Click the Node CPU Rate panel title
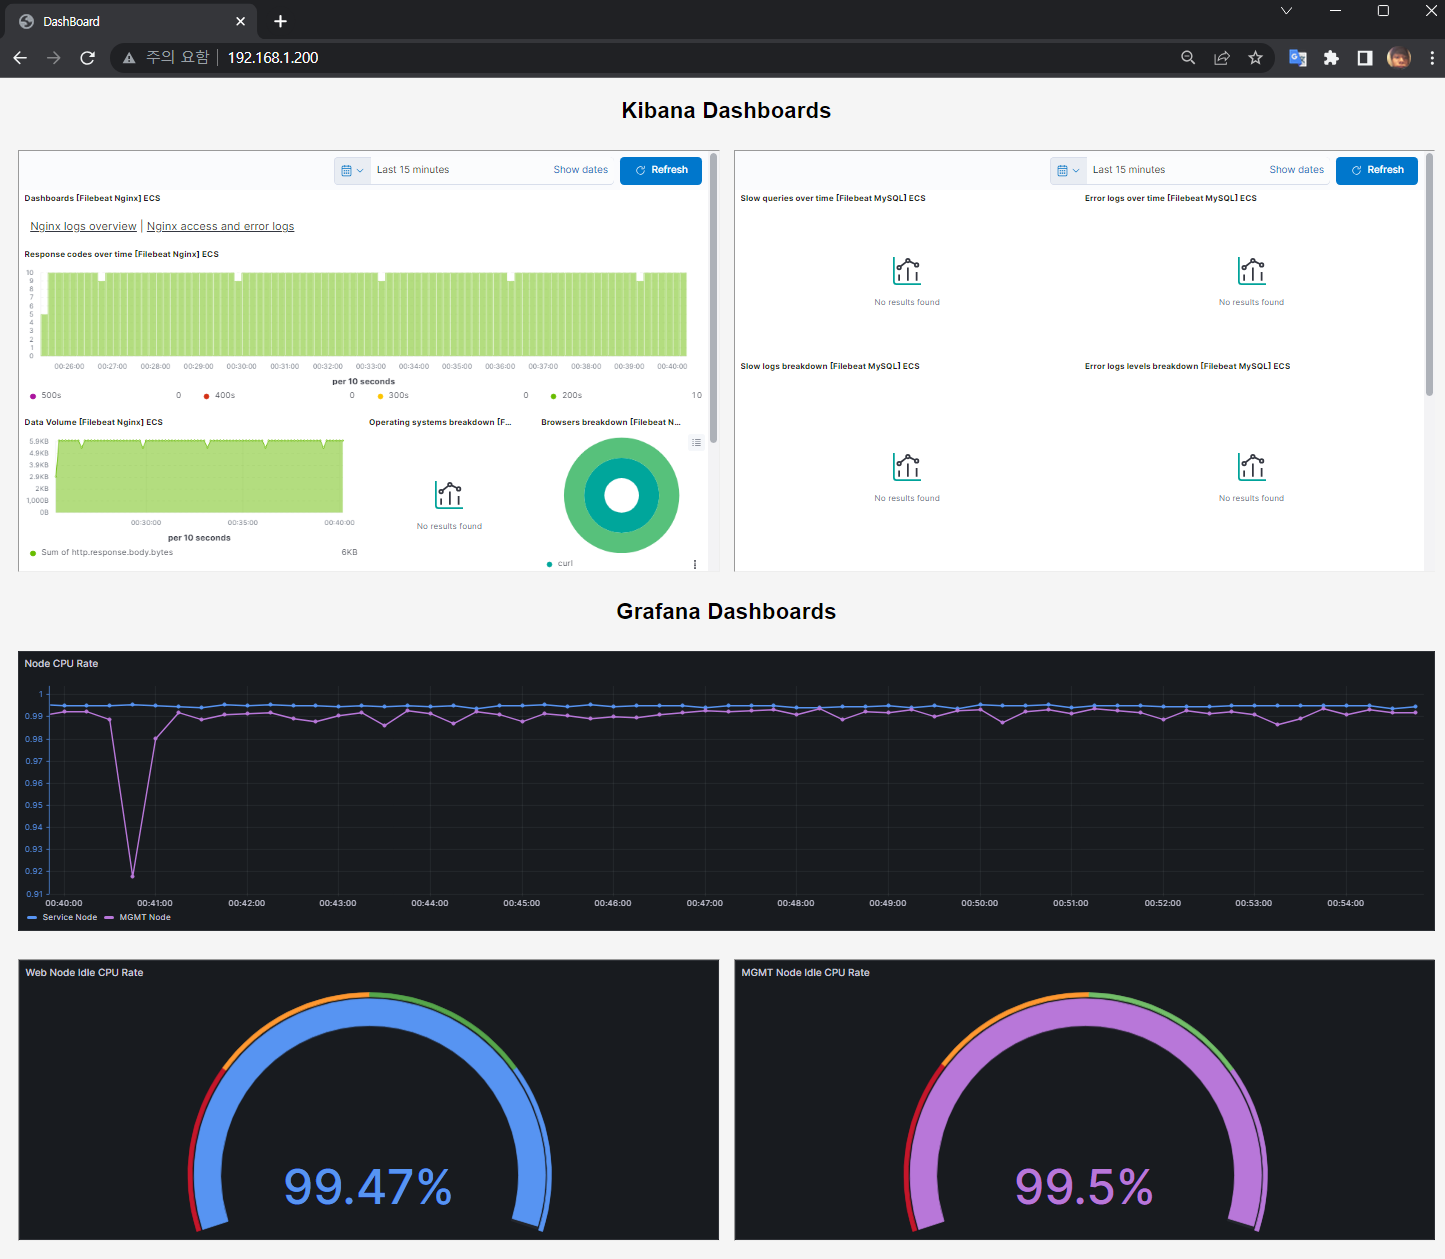The image size is (1445, 1259). click(61, 664)
